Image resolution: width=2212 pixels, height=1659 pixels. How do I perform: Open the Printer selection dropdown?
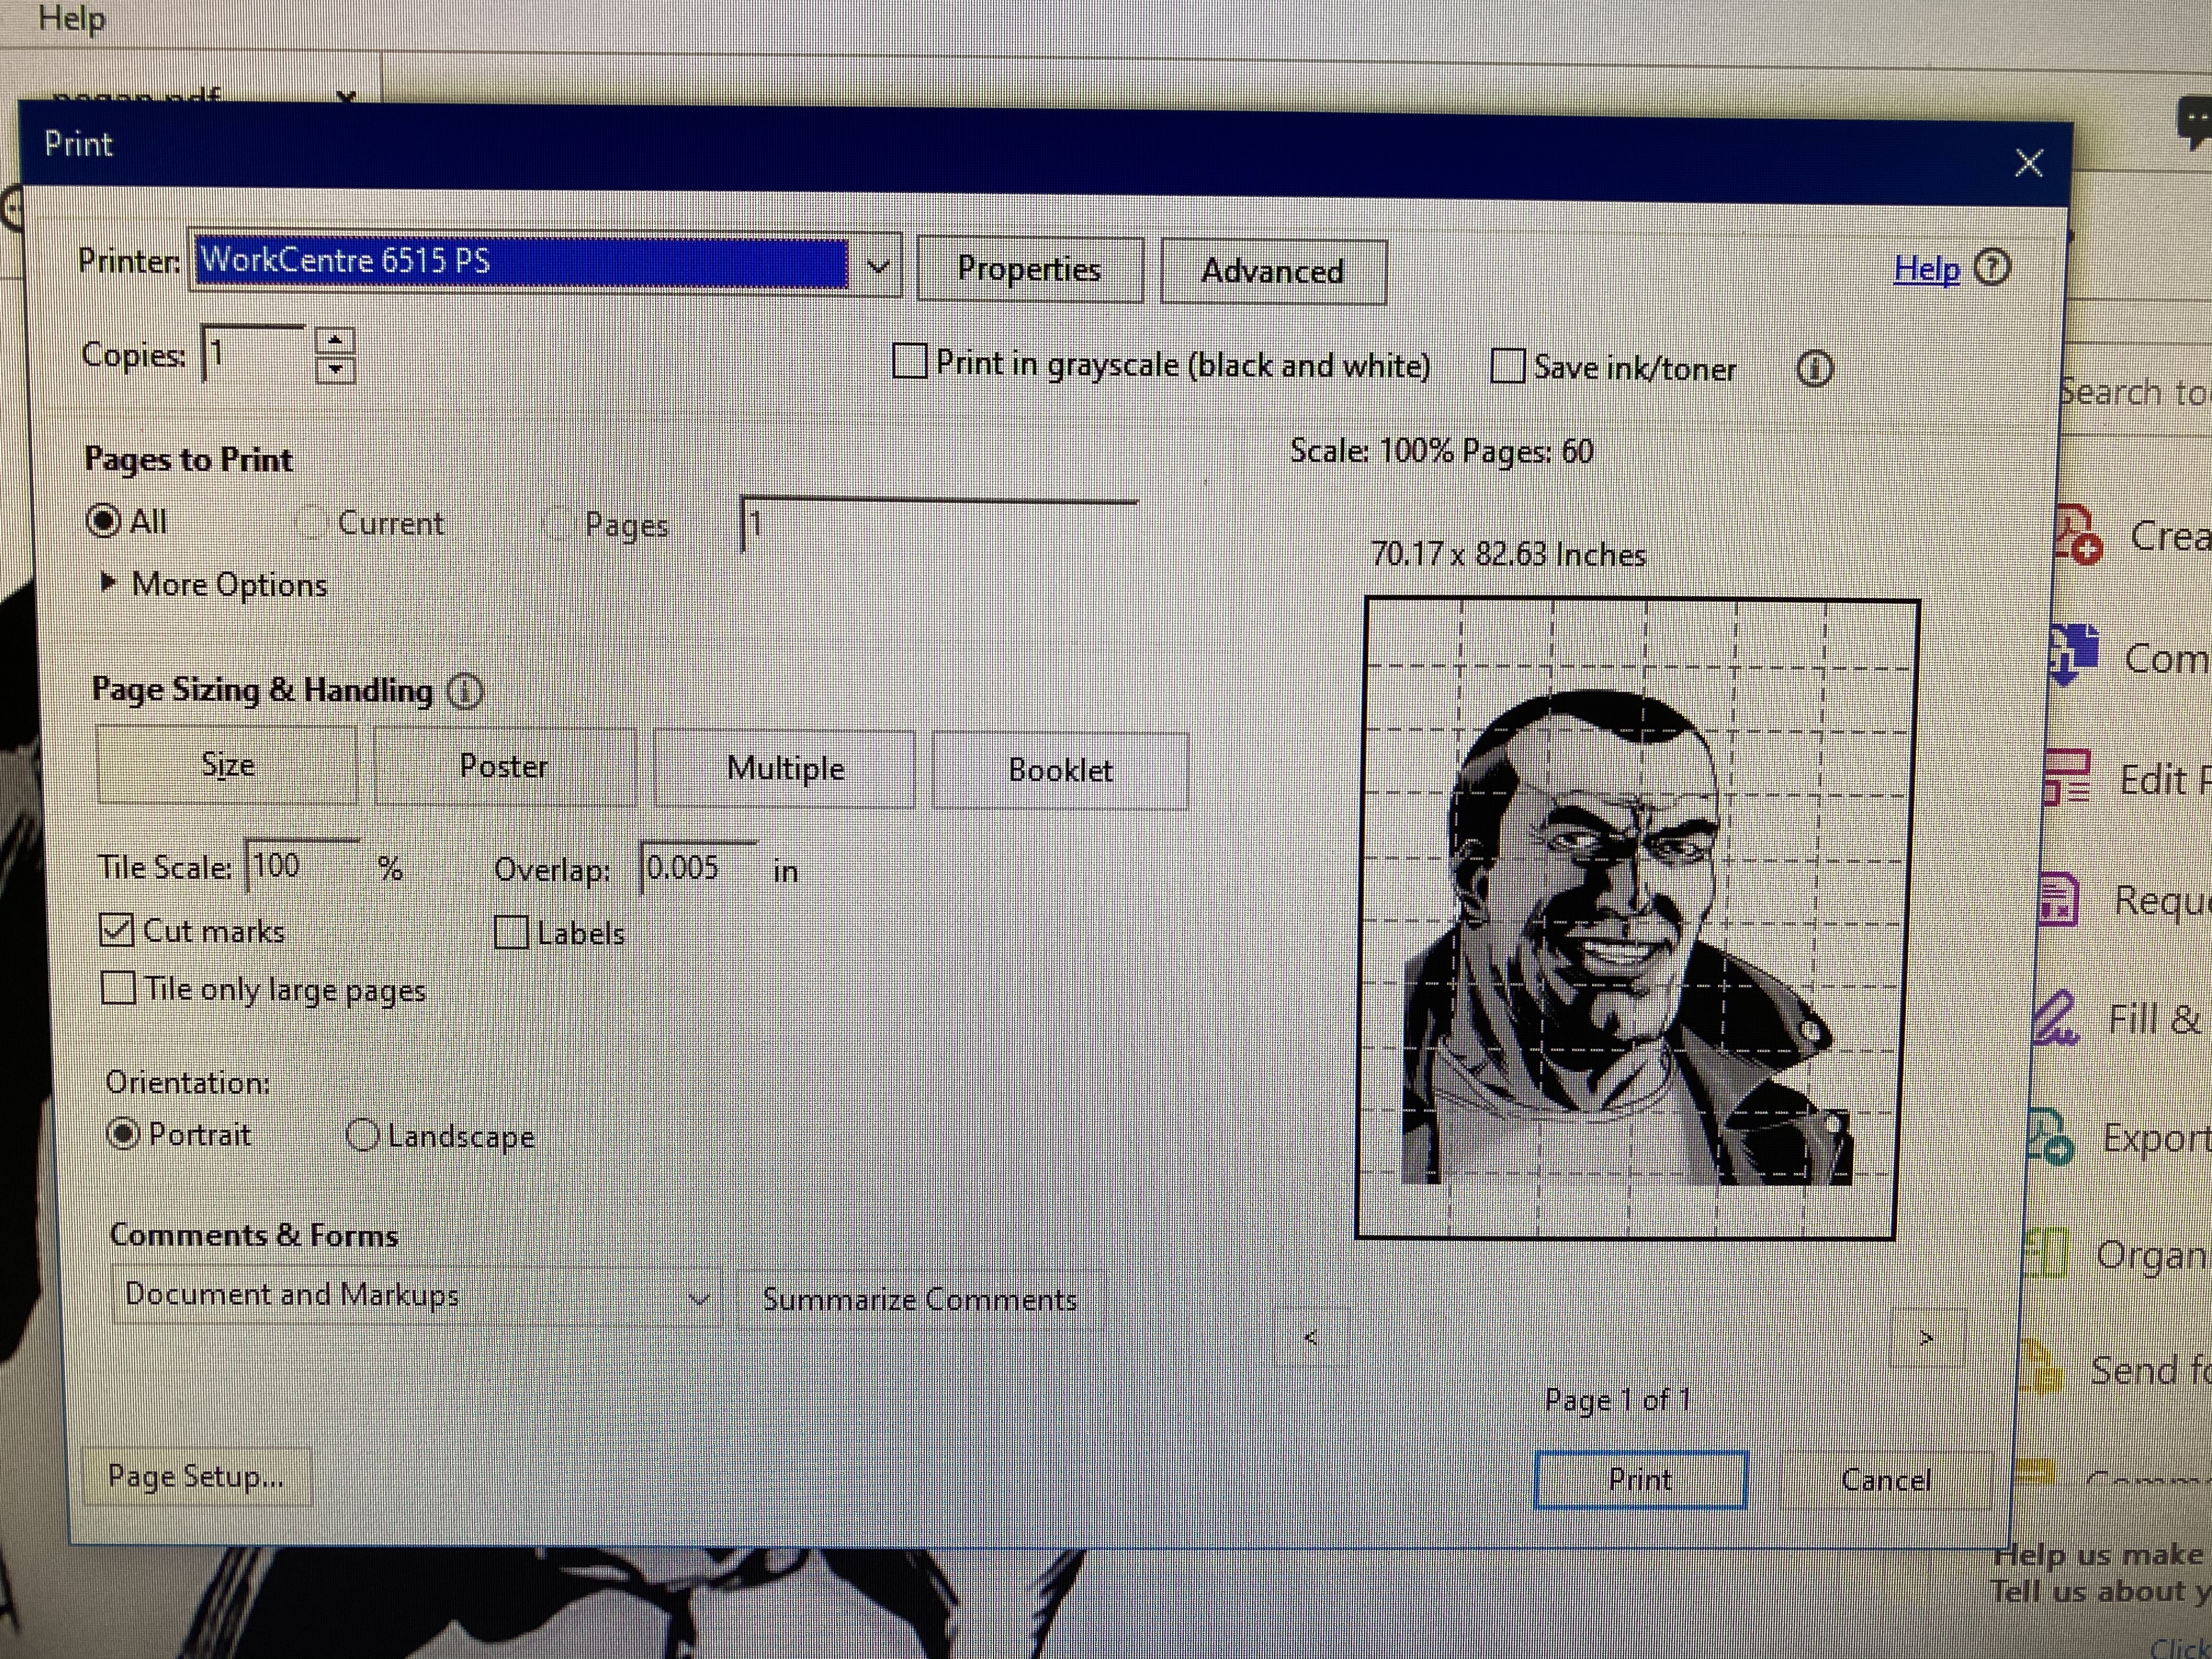click(x=877, y=266)
